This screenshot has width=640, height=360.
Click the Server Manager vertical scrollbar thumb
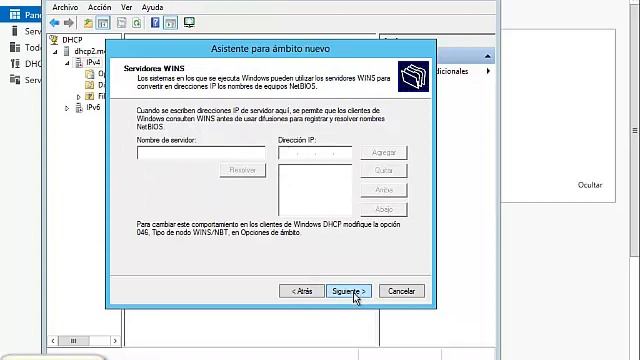coord(634,131)
